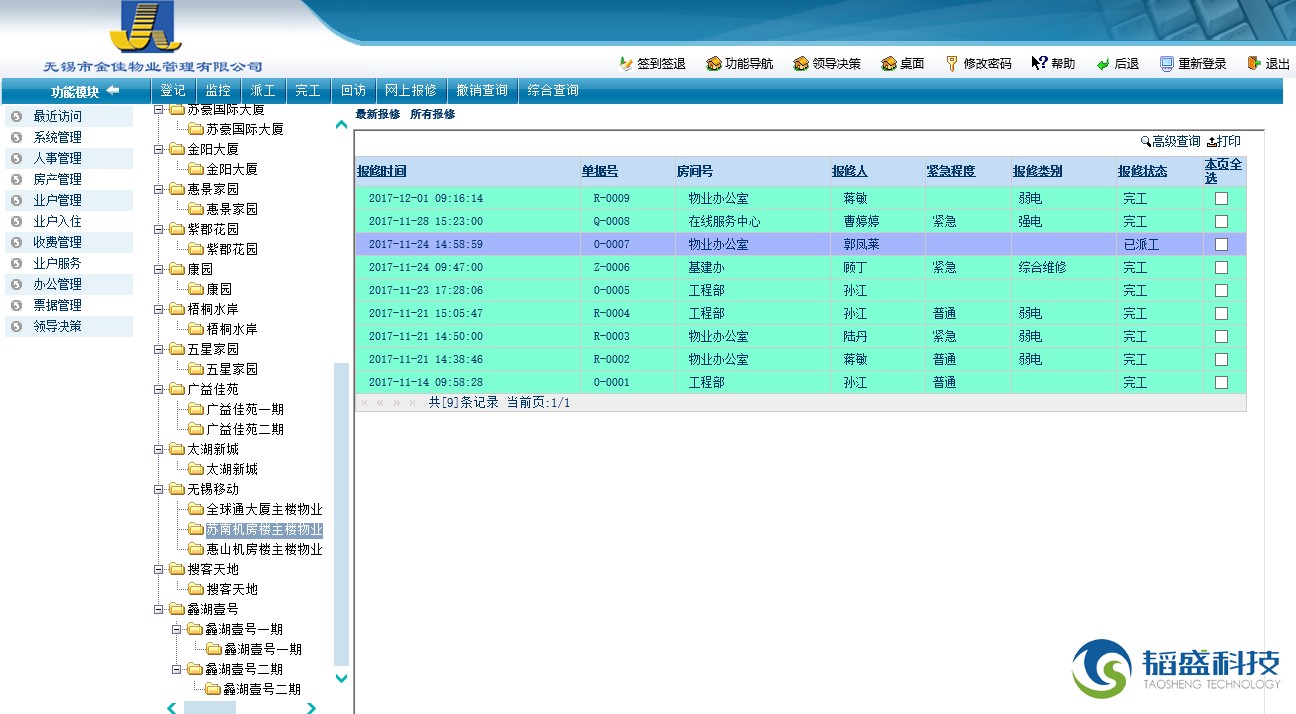Tick the checkbox for order O-0001
The image size is (1296, 714).
pyautogui.click(x=1221, y=382)
